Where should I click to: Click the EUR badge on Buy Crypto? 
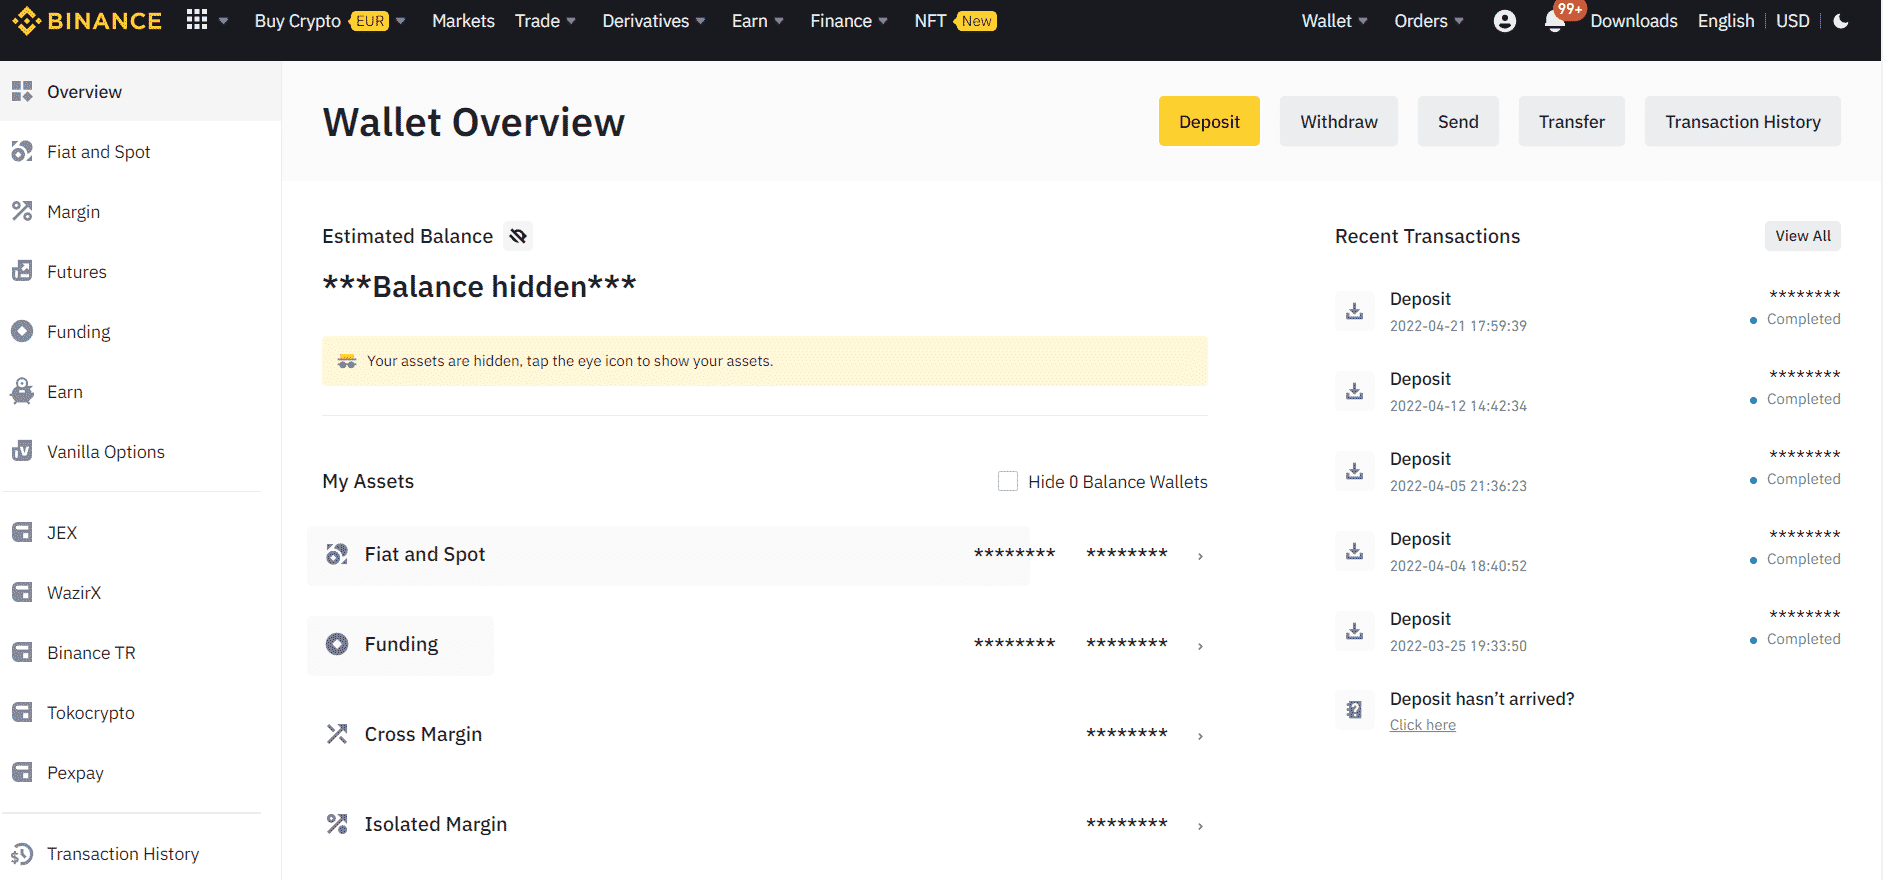point(370,21)
